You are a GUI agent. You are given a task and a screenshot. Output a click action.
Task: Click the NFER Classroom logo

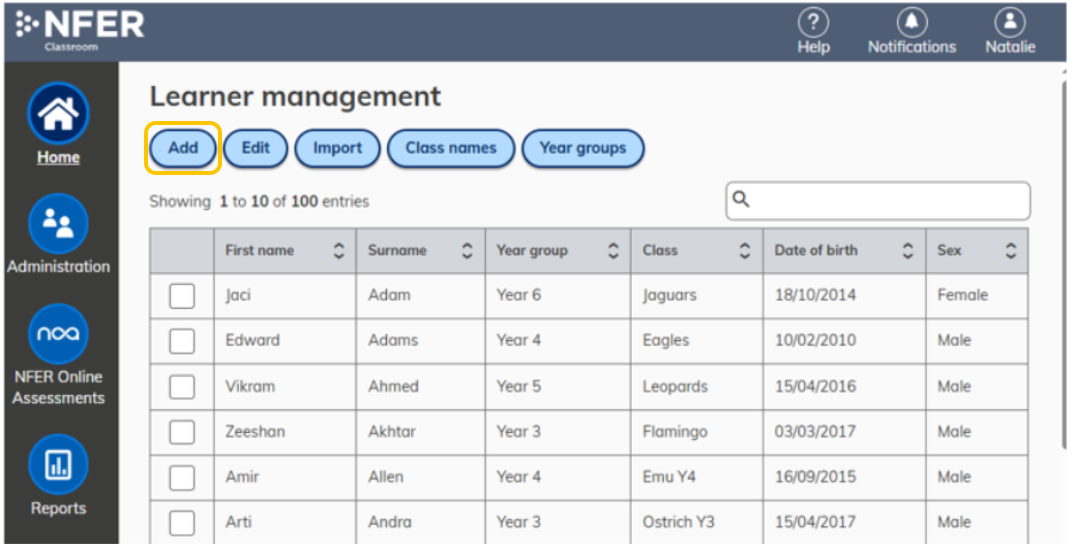pyautogui.click(x=80, y=31)
